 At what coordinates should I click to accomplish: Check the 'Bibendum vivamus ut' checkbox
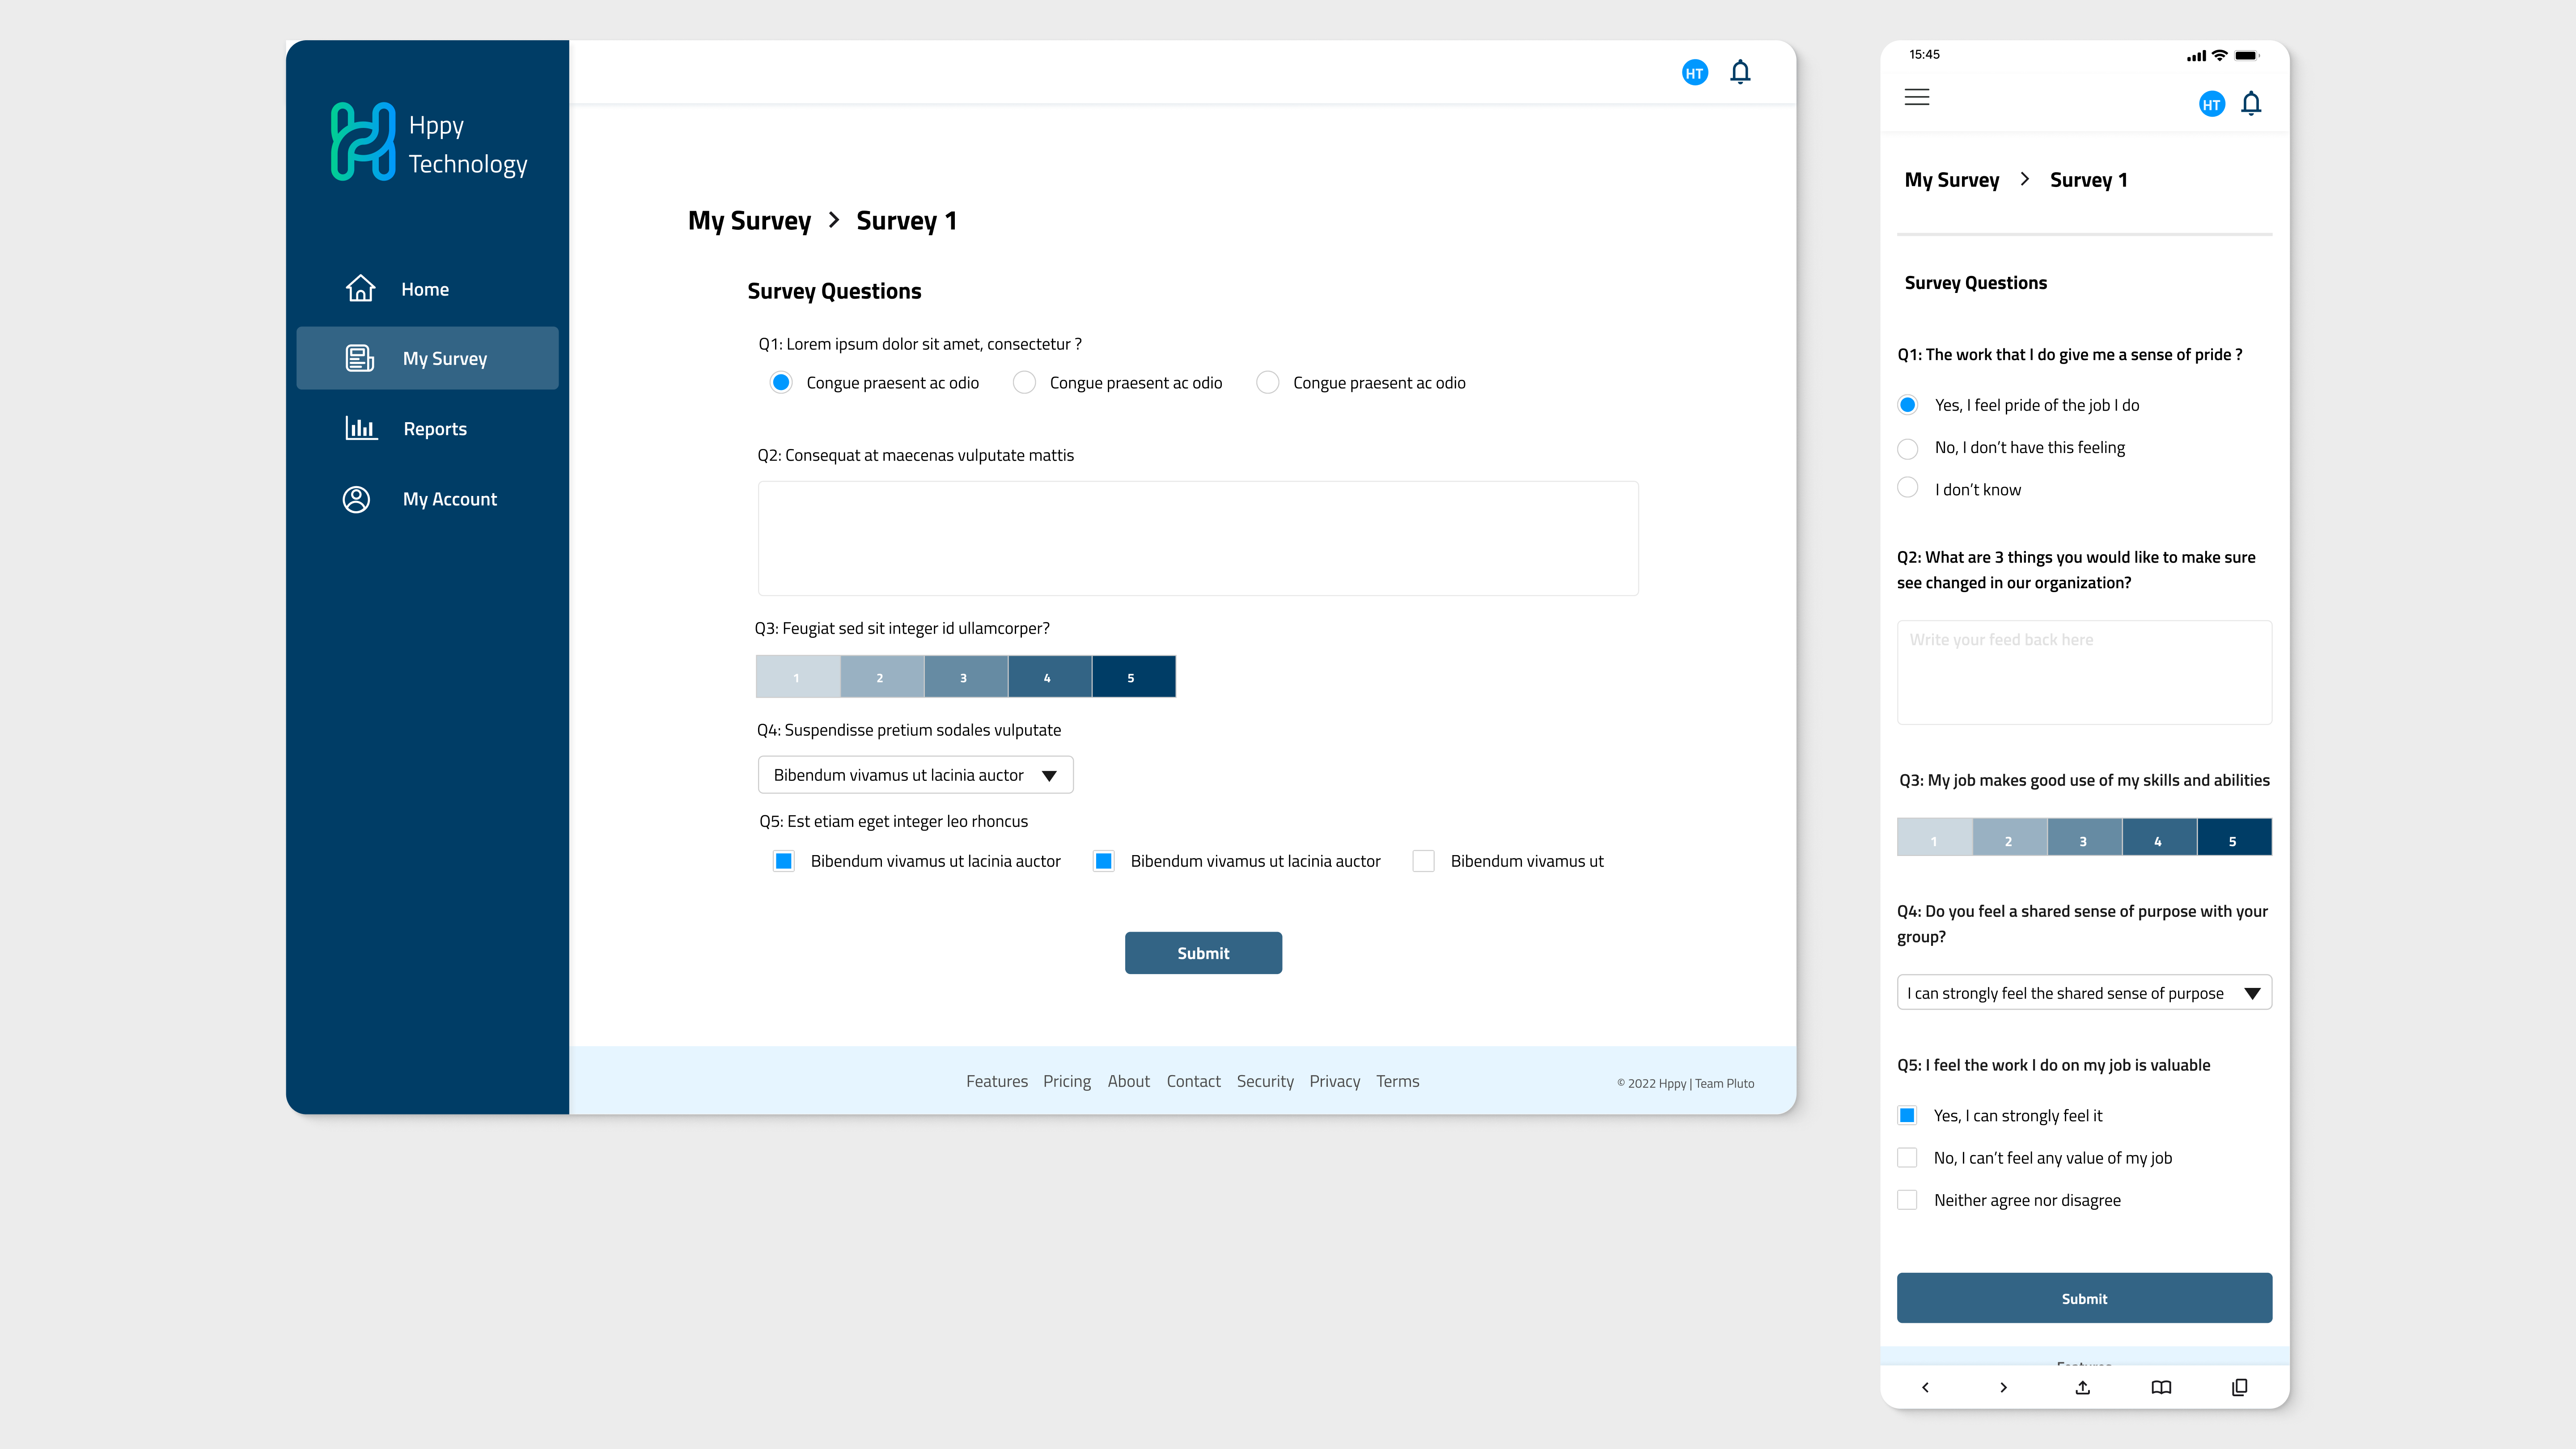(x=1424, y=861)
